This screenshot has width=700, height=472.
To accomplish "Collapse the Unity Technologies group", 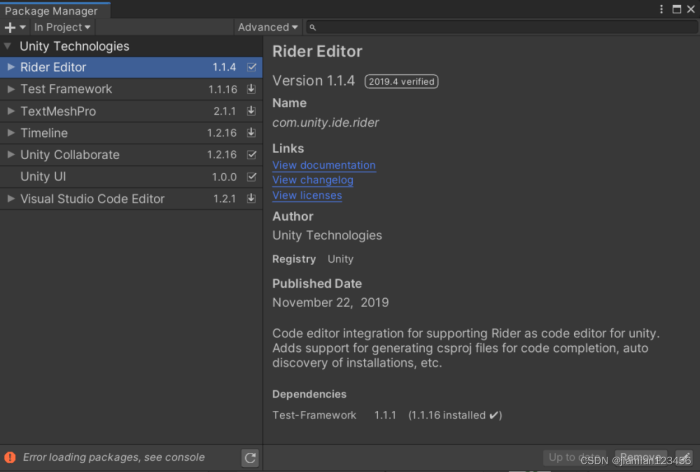I will pyautogui.click(x=9, y=46).
